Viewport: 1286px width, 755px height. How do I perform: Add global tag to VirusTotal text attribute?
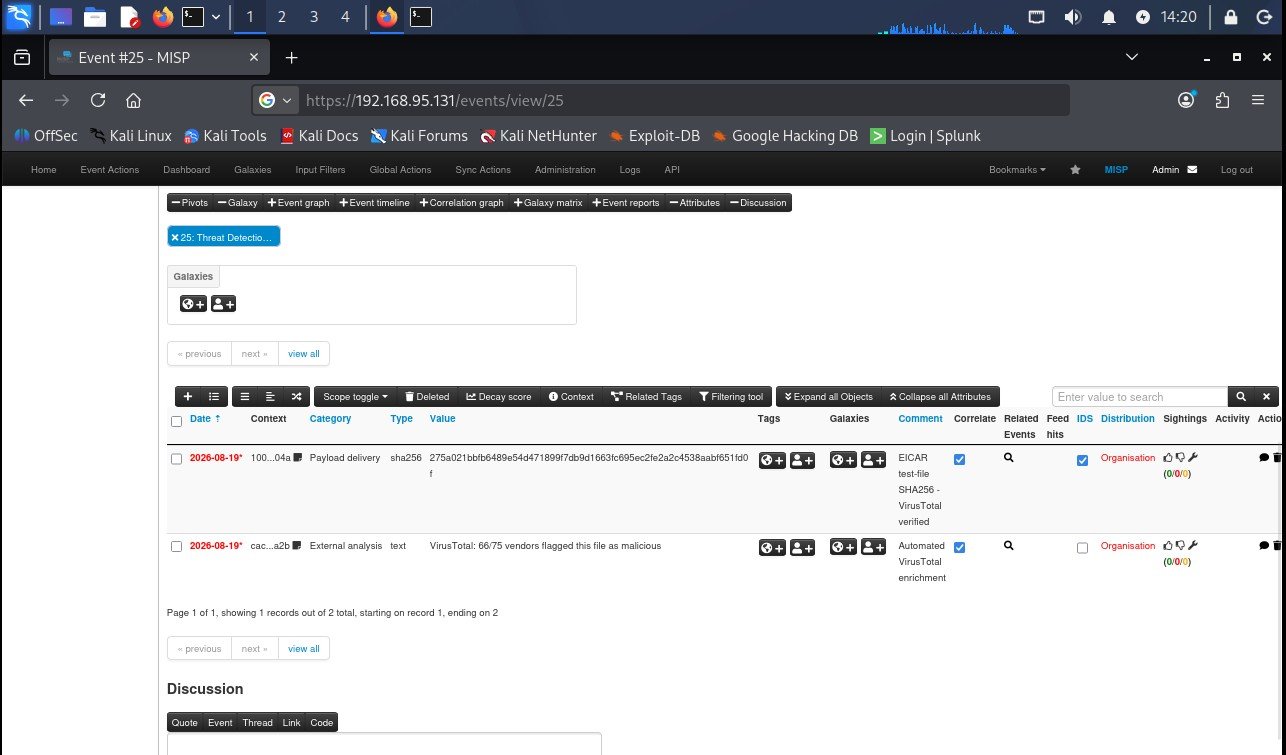point(772,547)
